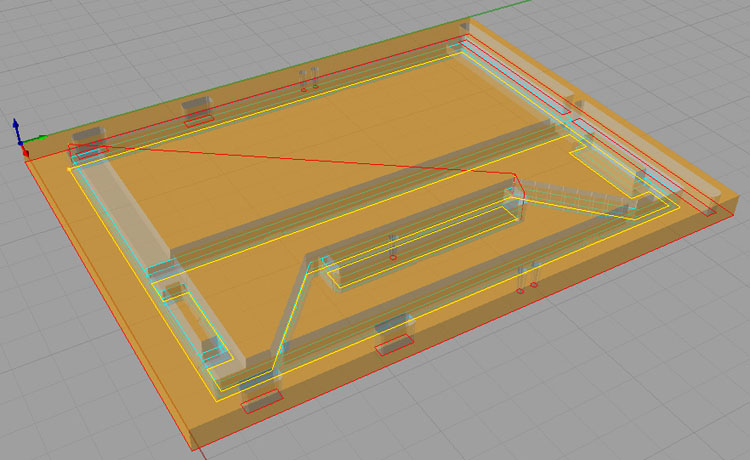Select the long diagonal red rapid-move line
Viewport: 750px width, 460px height.
click(292, 159)
